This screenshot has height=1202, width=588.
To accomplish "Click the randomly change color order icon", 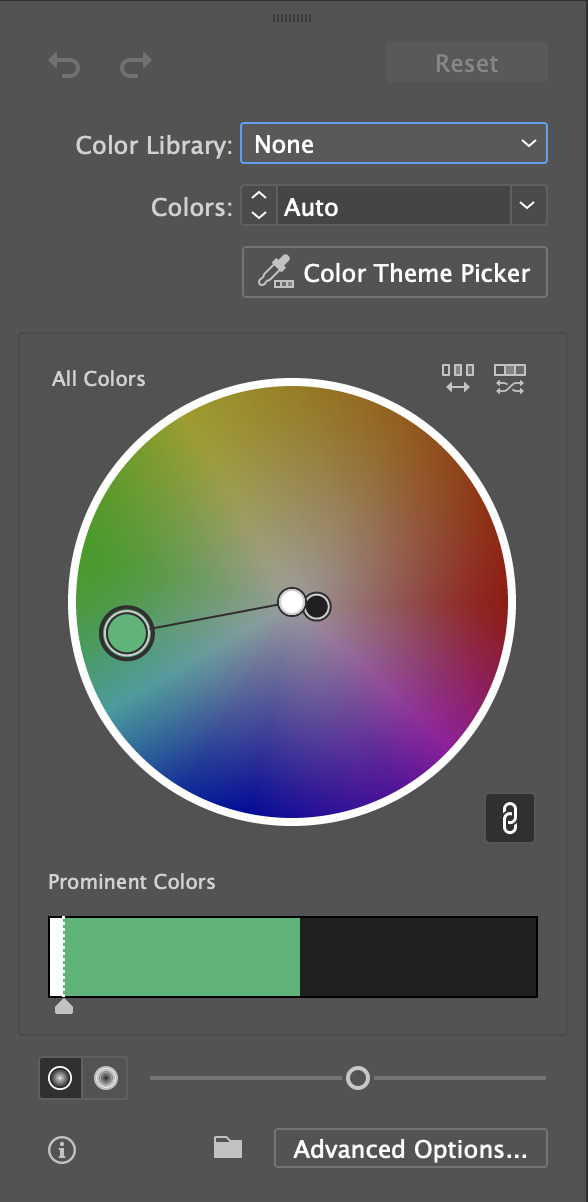I will [510, 378].
